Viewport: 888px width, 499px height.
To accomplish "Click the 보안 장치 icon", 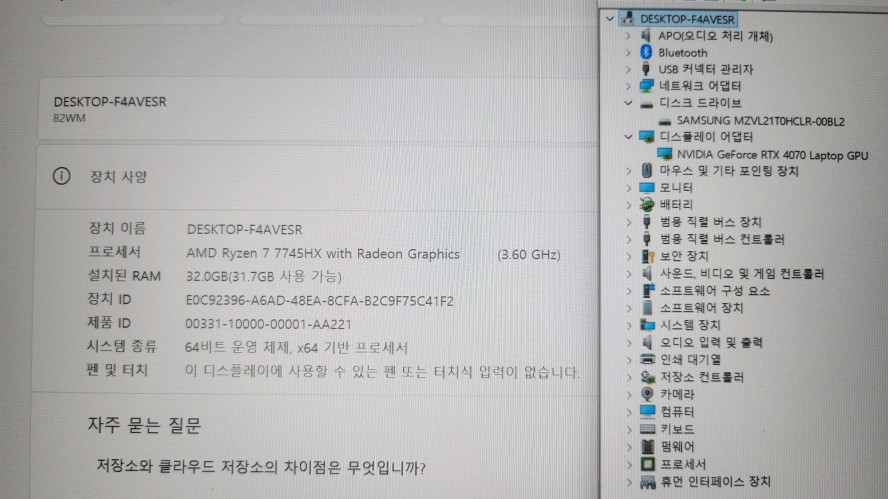I will 648,256.
